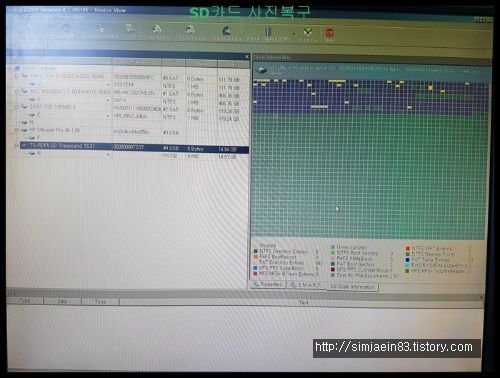Screen dimensions: 500x378
Task: Open the Properties tab
Action: 268,284
